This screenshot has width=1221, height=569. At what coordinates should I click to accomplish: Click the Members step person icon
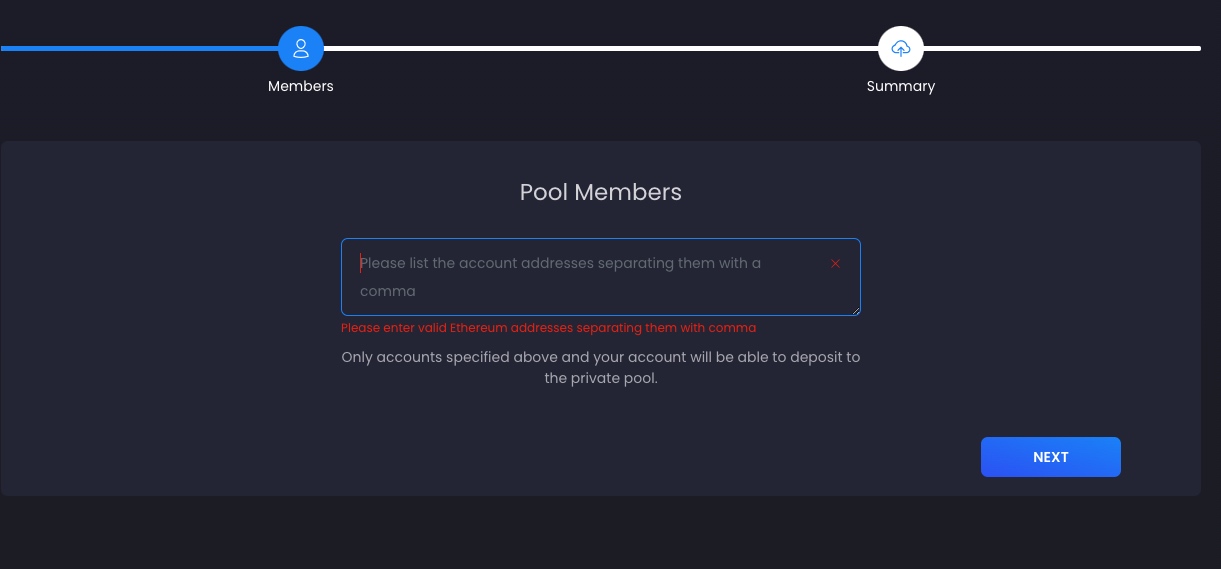click(x=301, y=48)
